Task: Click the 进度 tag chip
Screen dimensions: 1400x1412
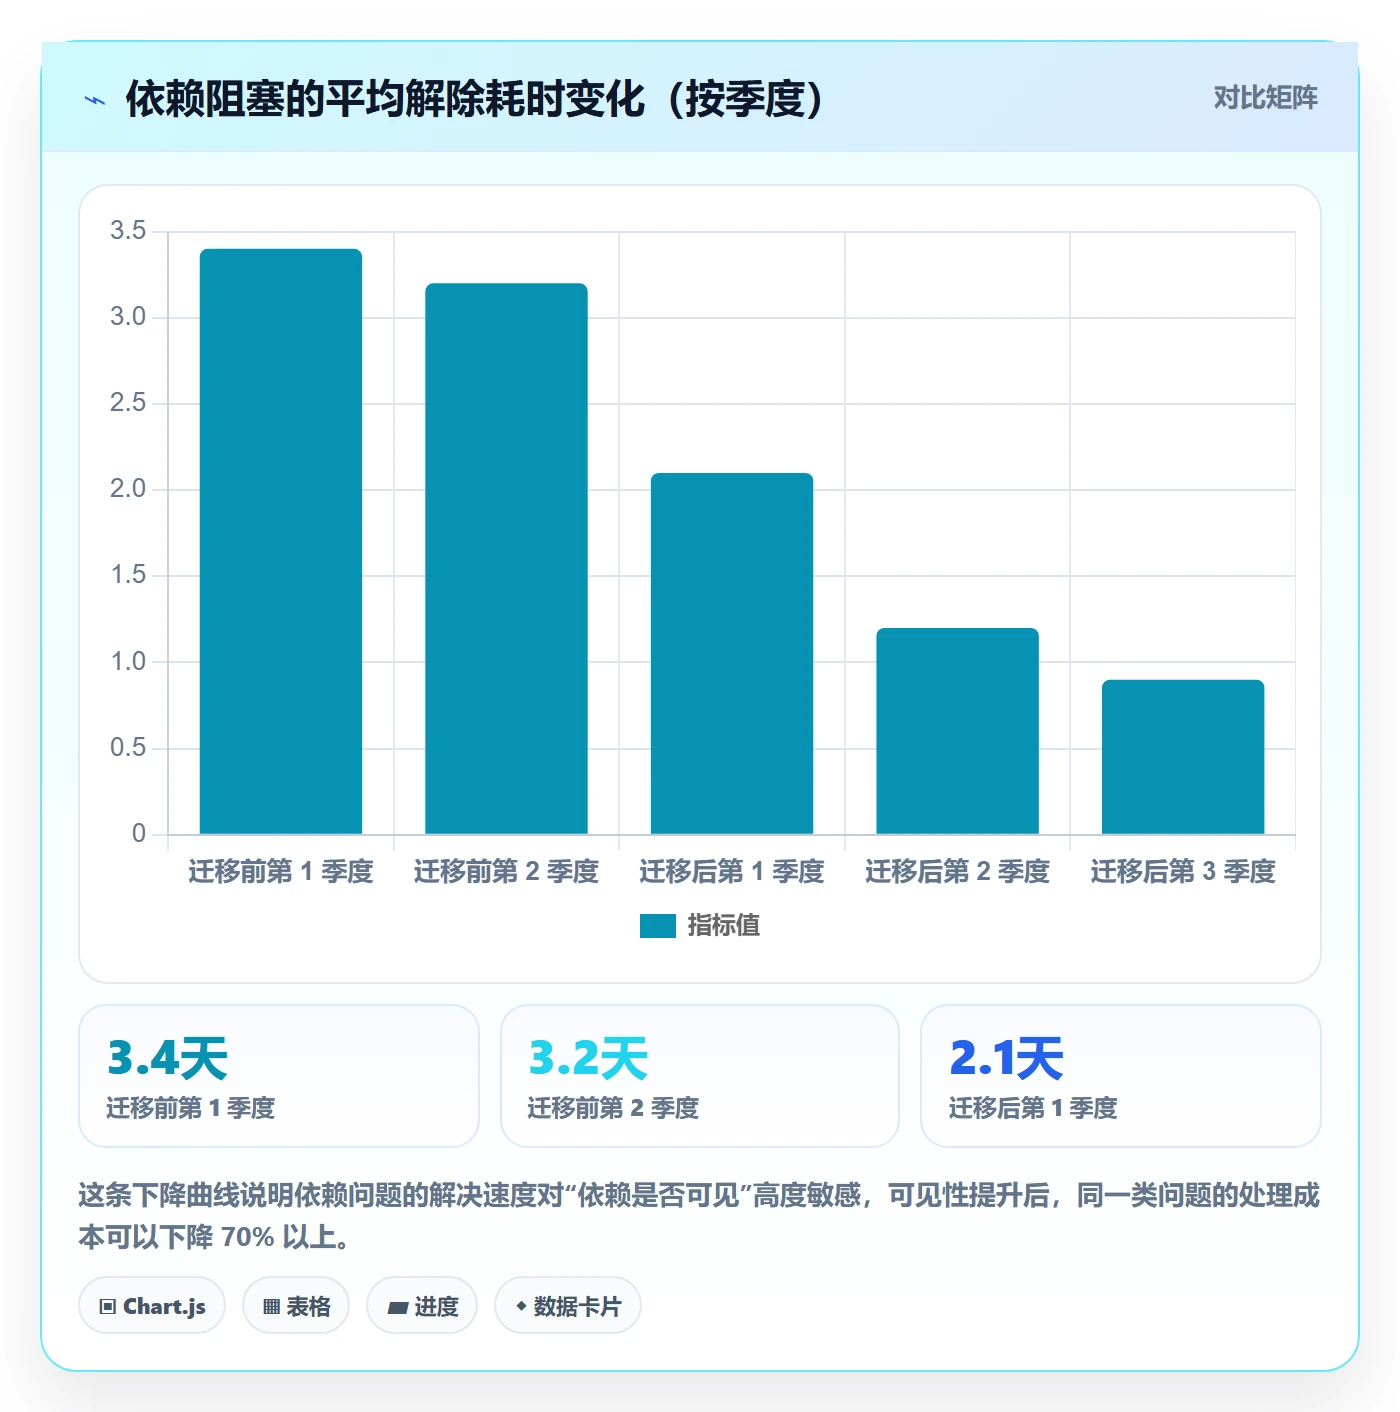Action: 422,1306
